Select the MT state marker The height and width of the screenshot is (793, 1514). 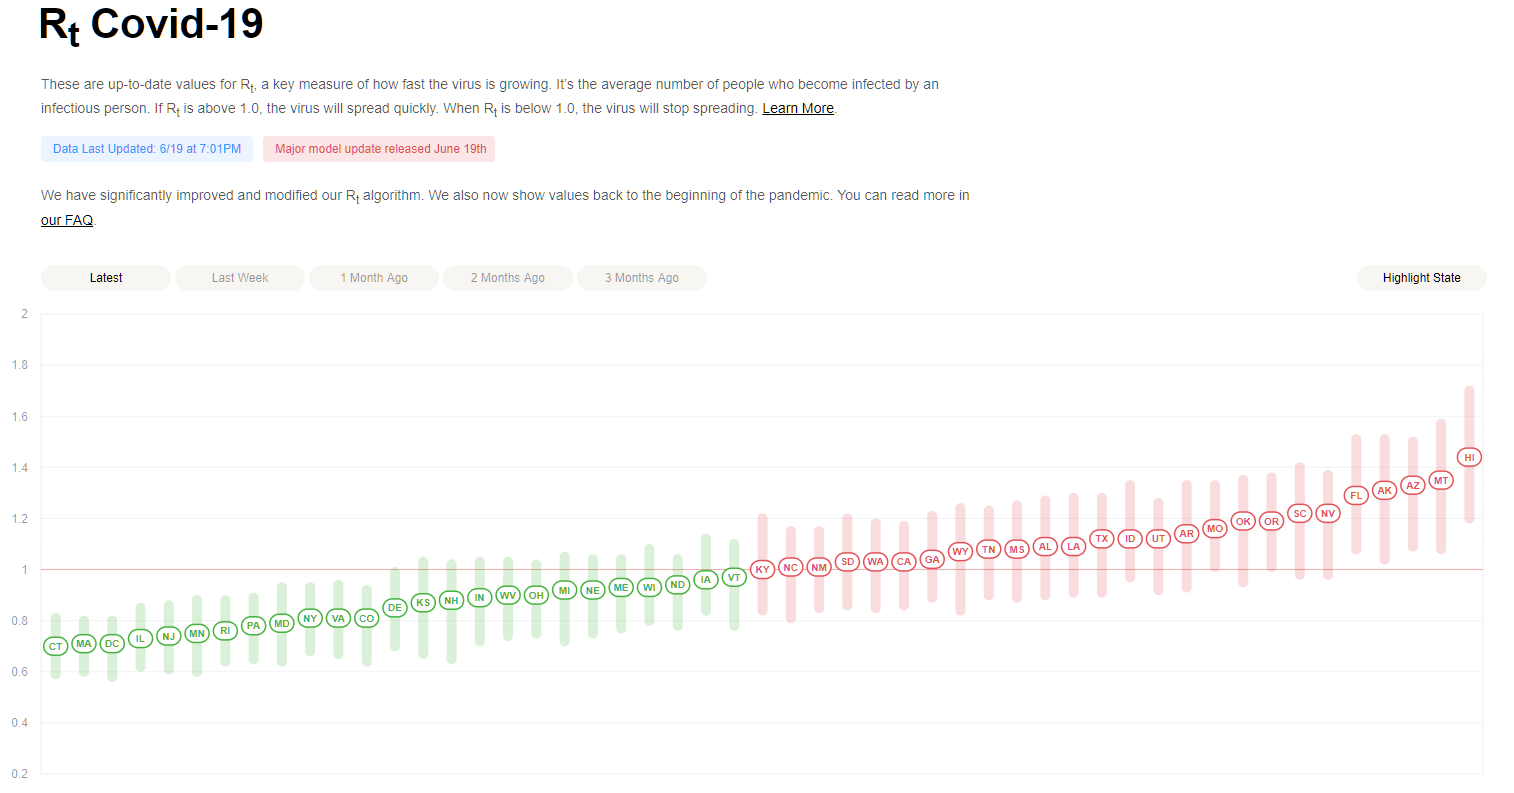click(1441, 480)
